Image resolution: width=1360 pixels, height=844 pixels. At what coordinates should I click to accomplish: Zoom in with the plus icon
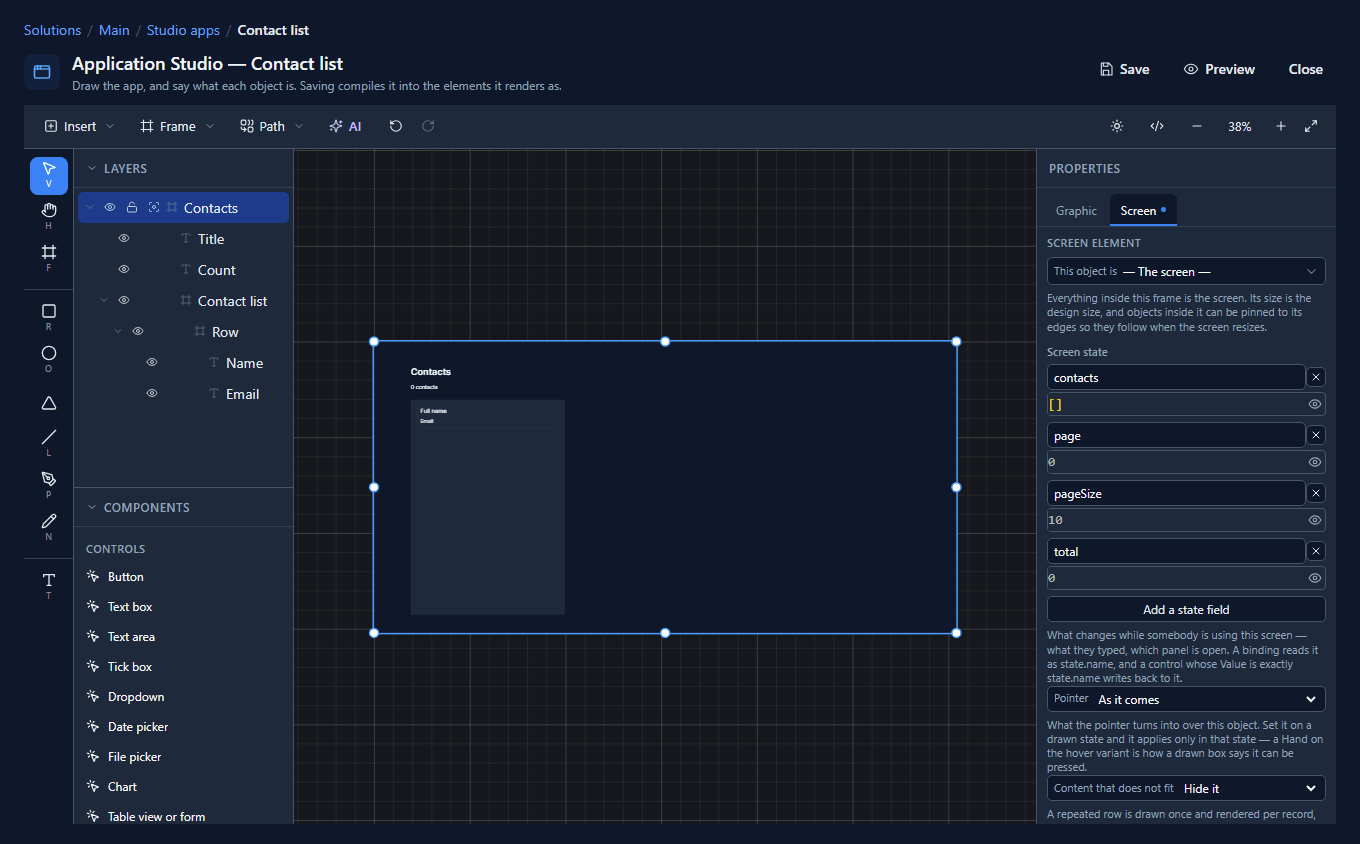coord(1281,126)
